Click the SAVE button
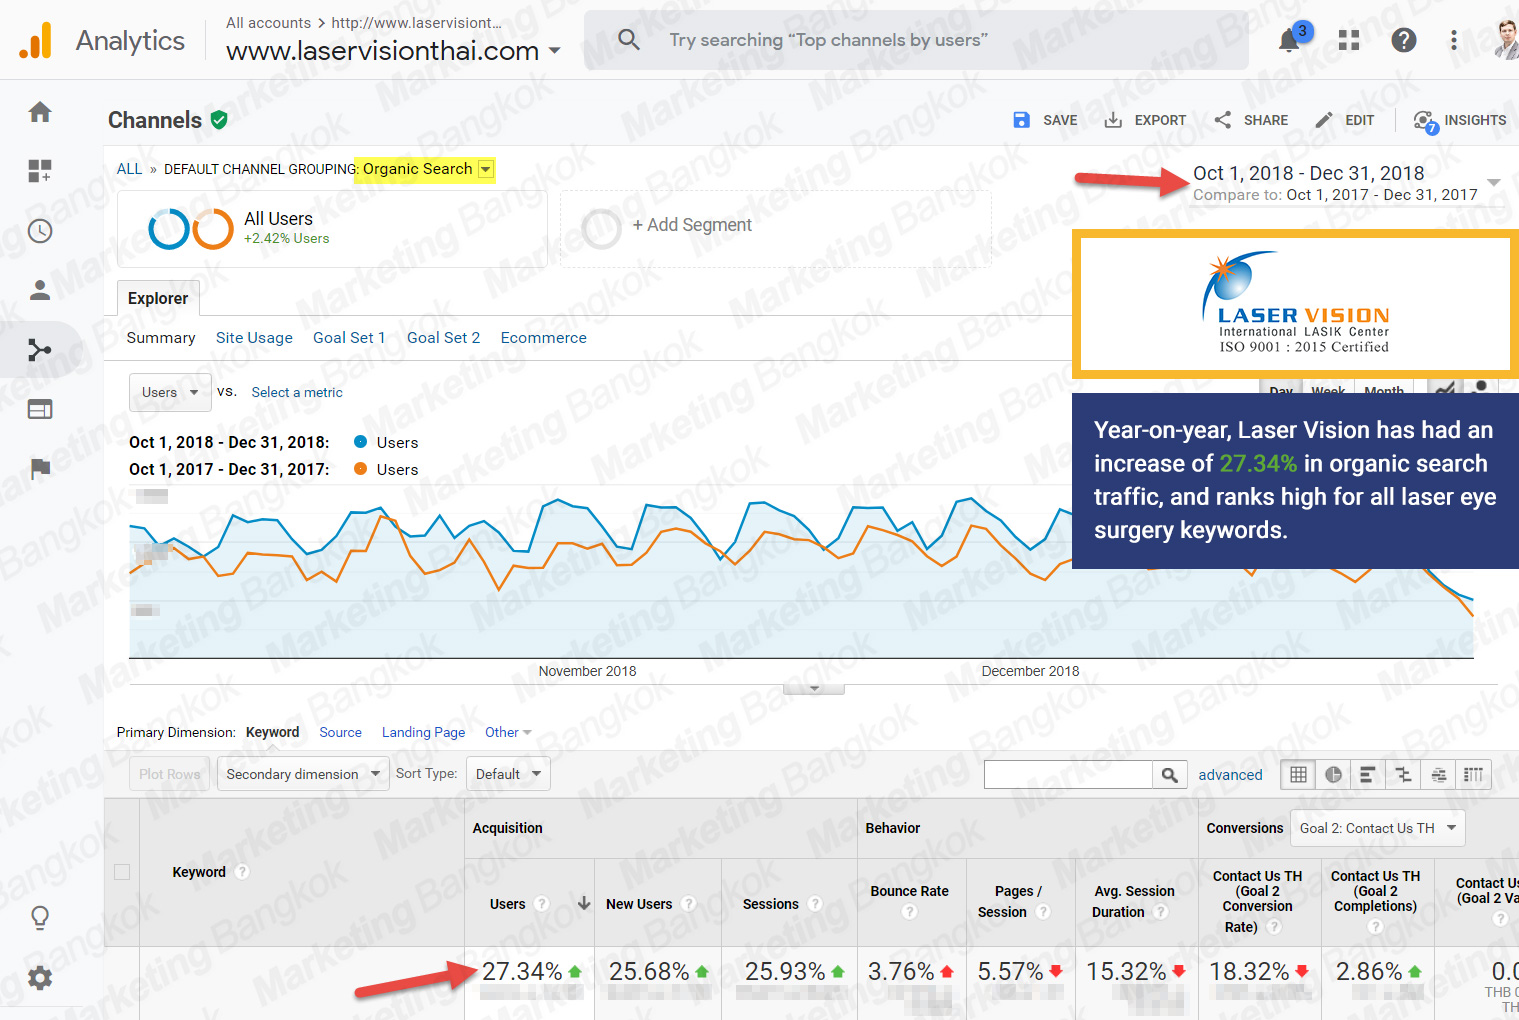 click(1045, 120)
